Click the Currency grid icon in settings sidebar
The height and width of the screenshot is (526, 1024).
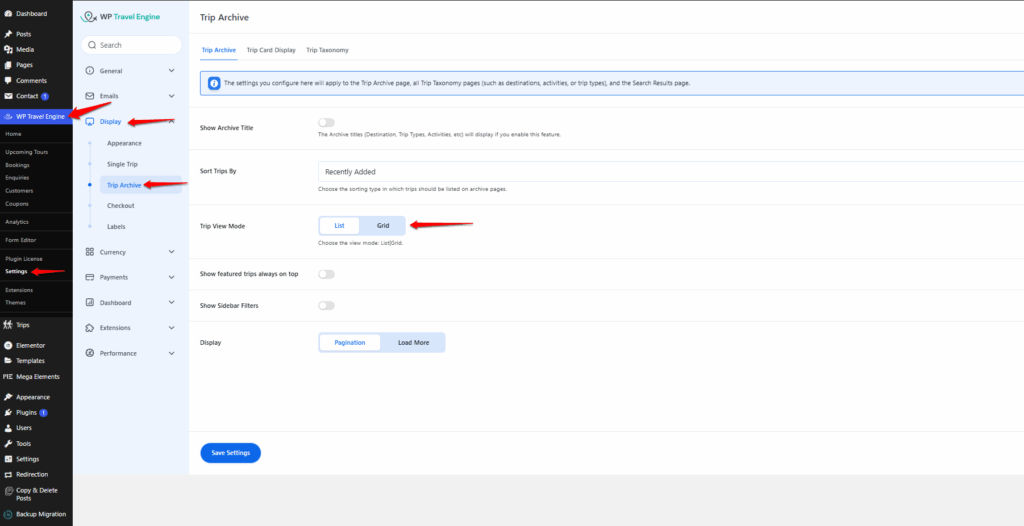[x=90, y=252]
